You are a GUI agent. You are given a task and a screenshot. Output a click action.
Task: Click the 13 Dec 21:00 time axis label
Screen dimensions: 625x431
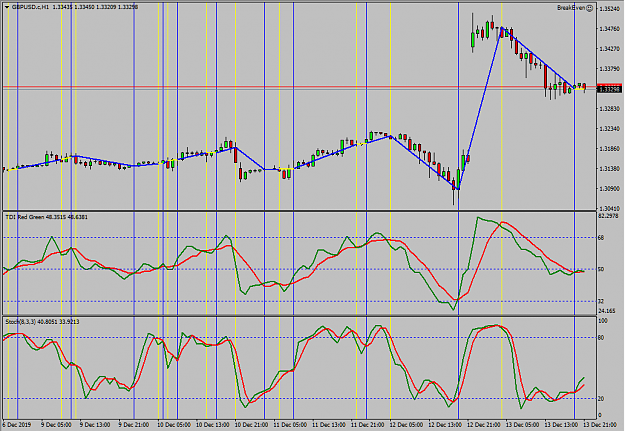(x=601, y=425)
